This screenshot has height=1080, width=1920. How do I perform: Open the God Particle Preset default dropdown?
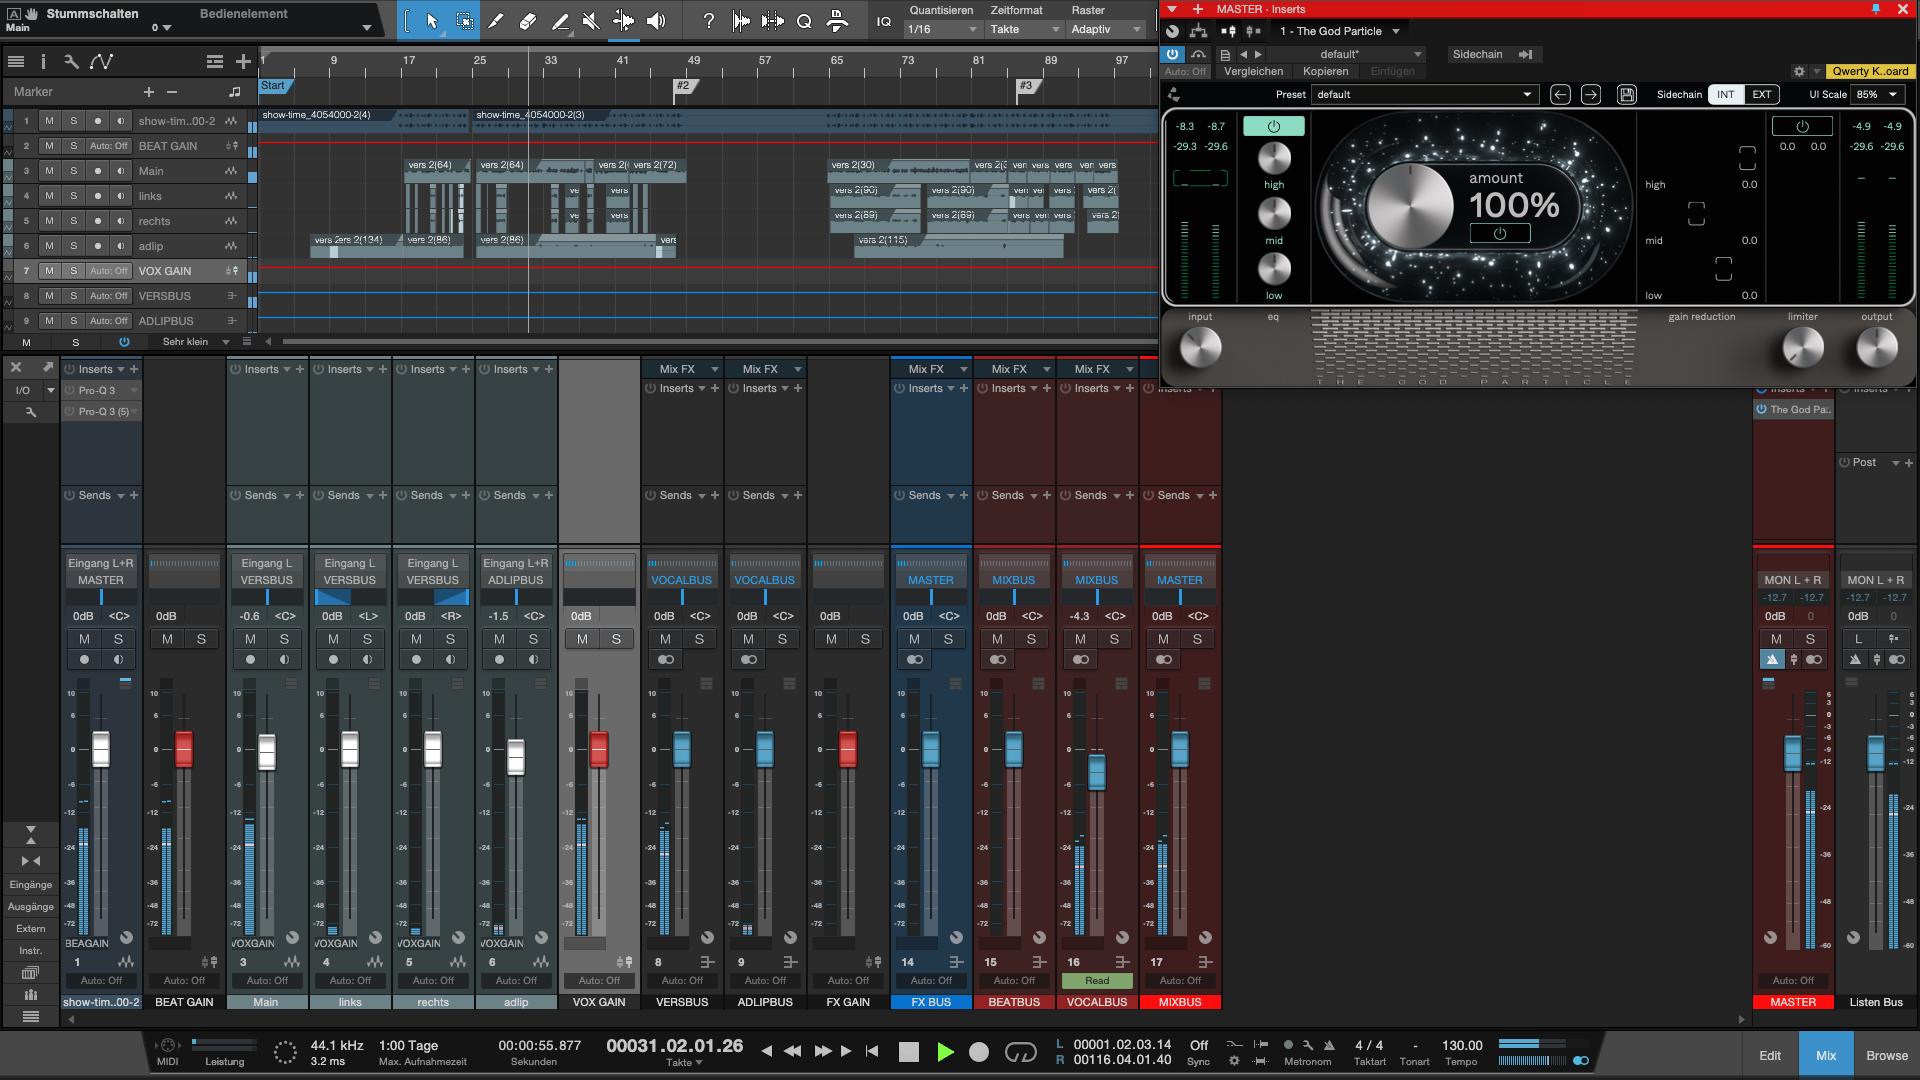(x=1424, y=94)
